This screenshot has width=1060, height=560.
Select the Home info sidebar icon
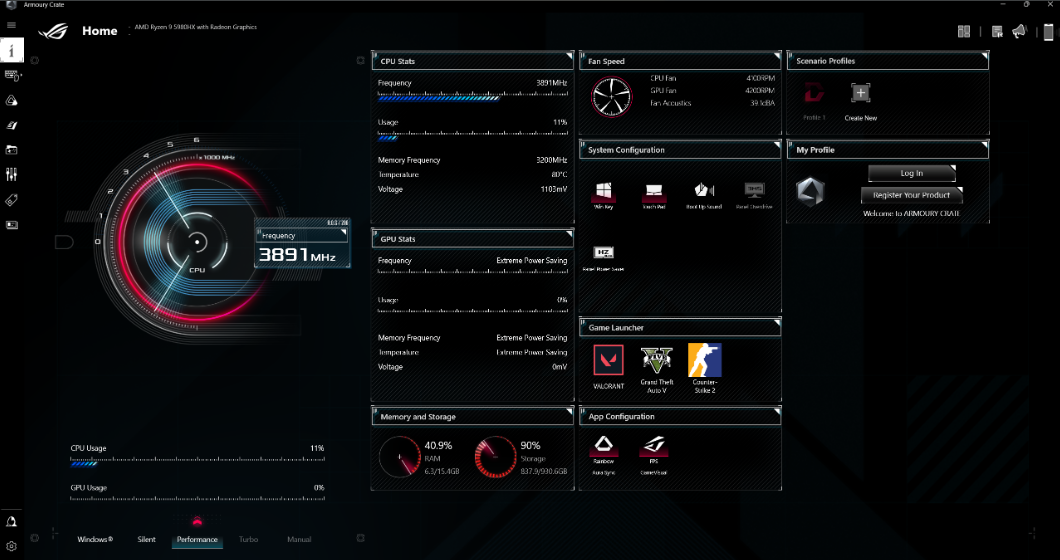coord(11,50)
